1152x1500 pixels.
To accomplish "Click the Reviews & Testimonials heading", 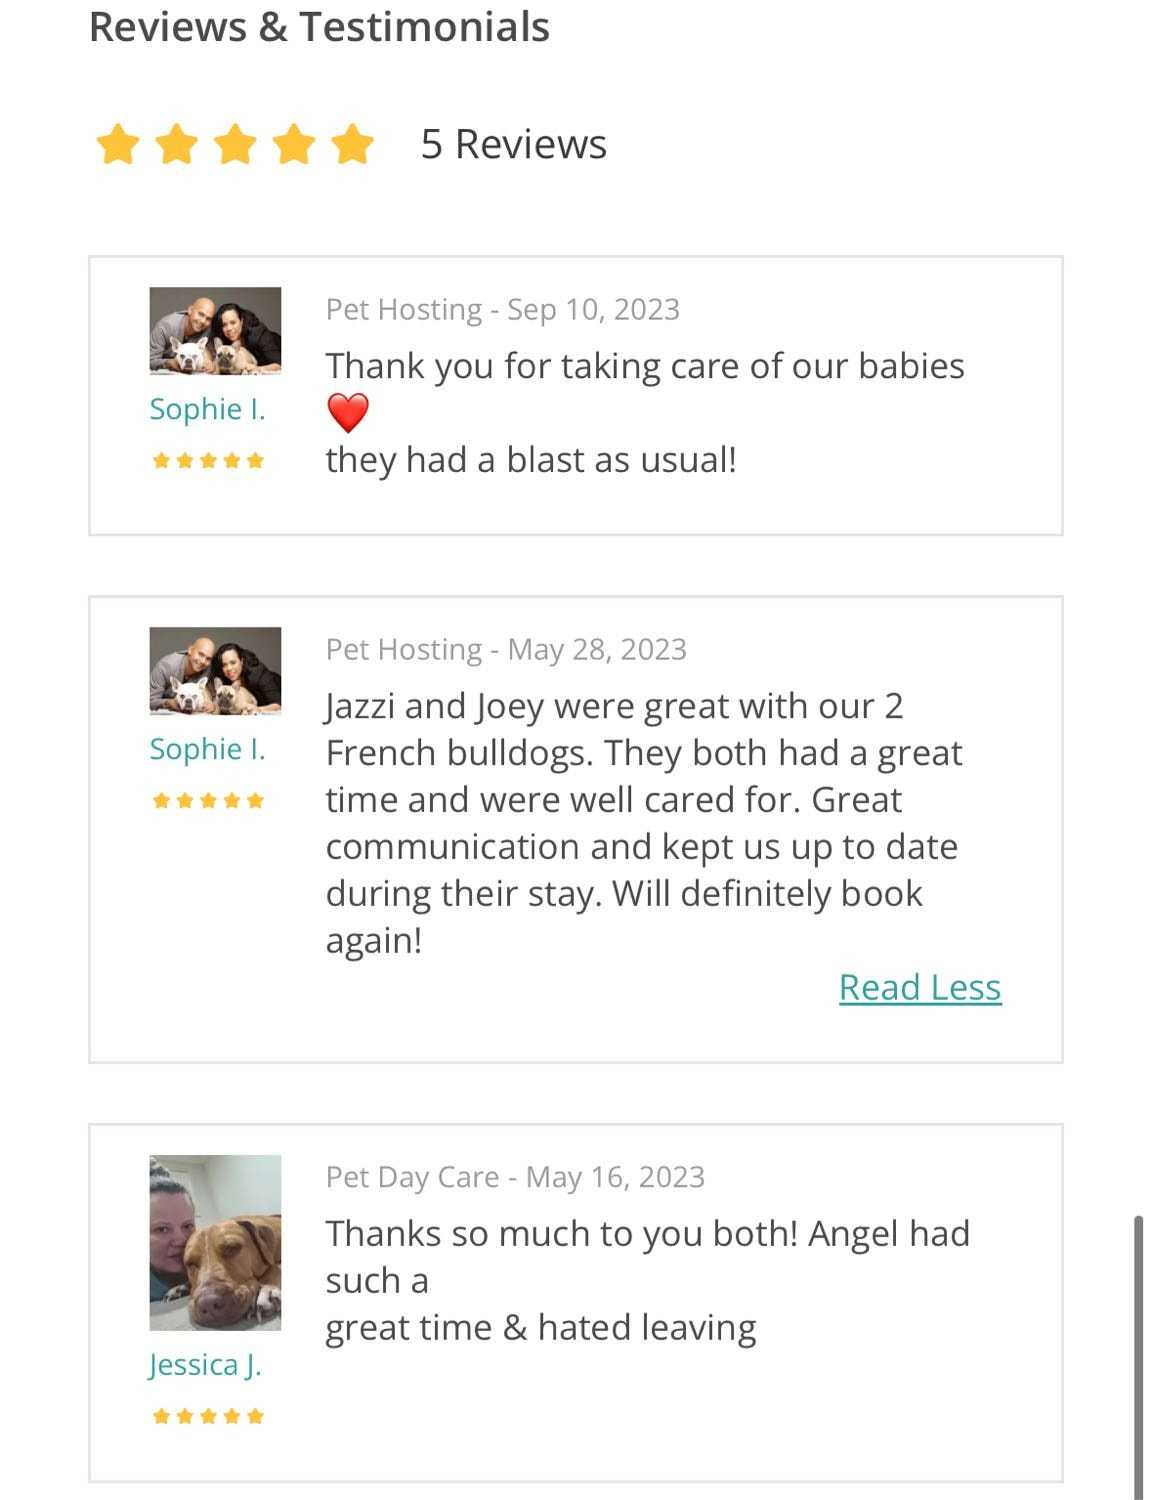I will [x=319, y=27].
